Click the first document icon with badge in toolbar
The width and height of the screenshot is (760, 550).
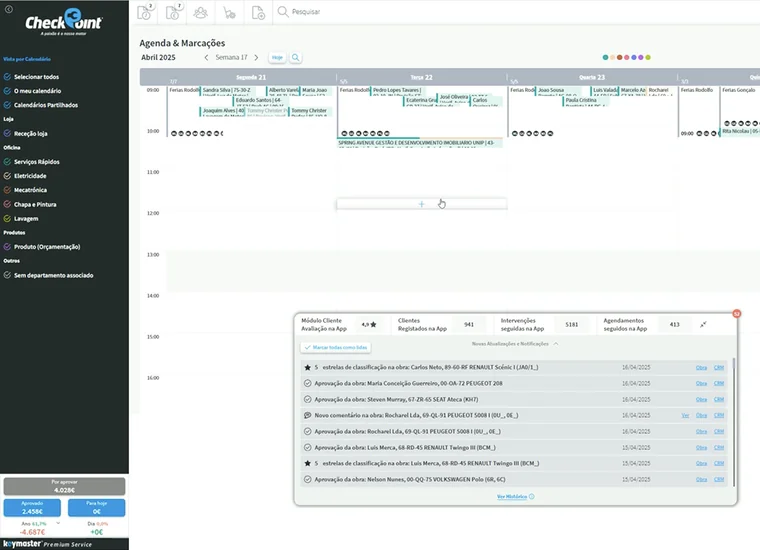[144, 12]
